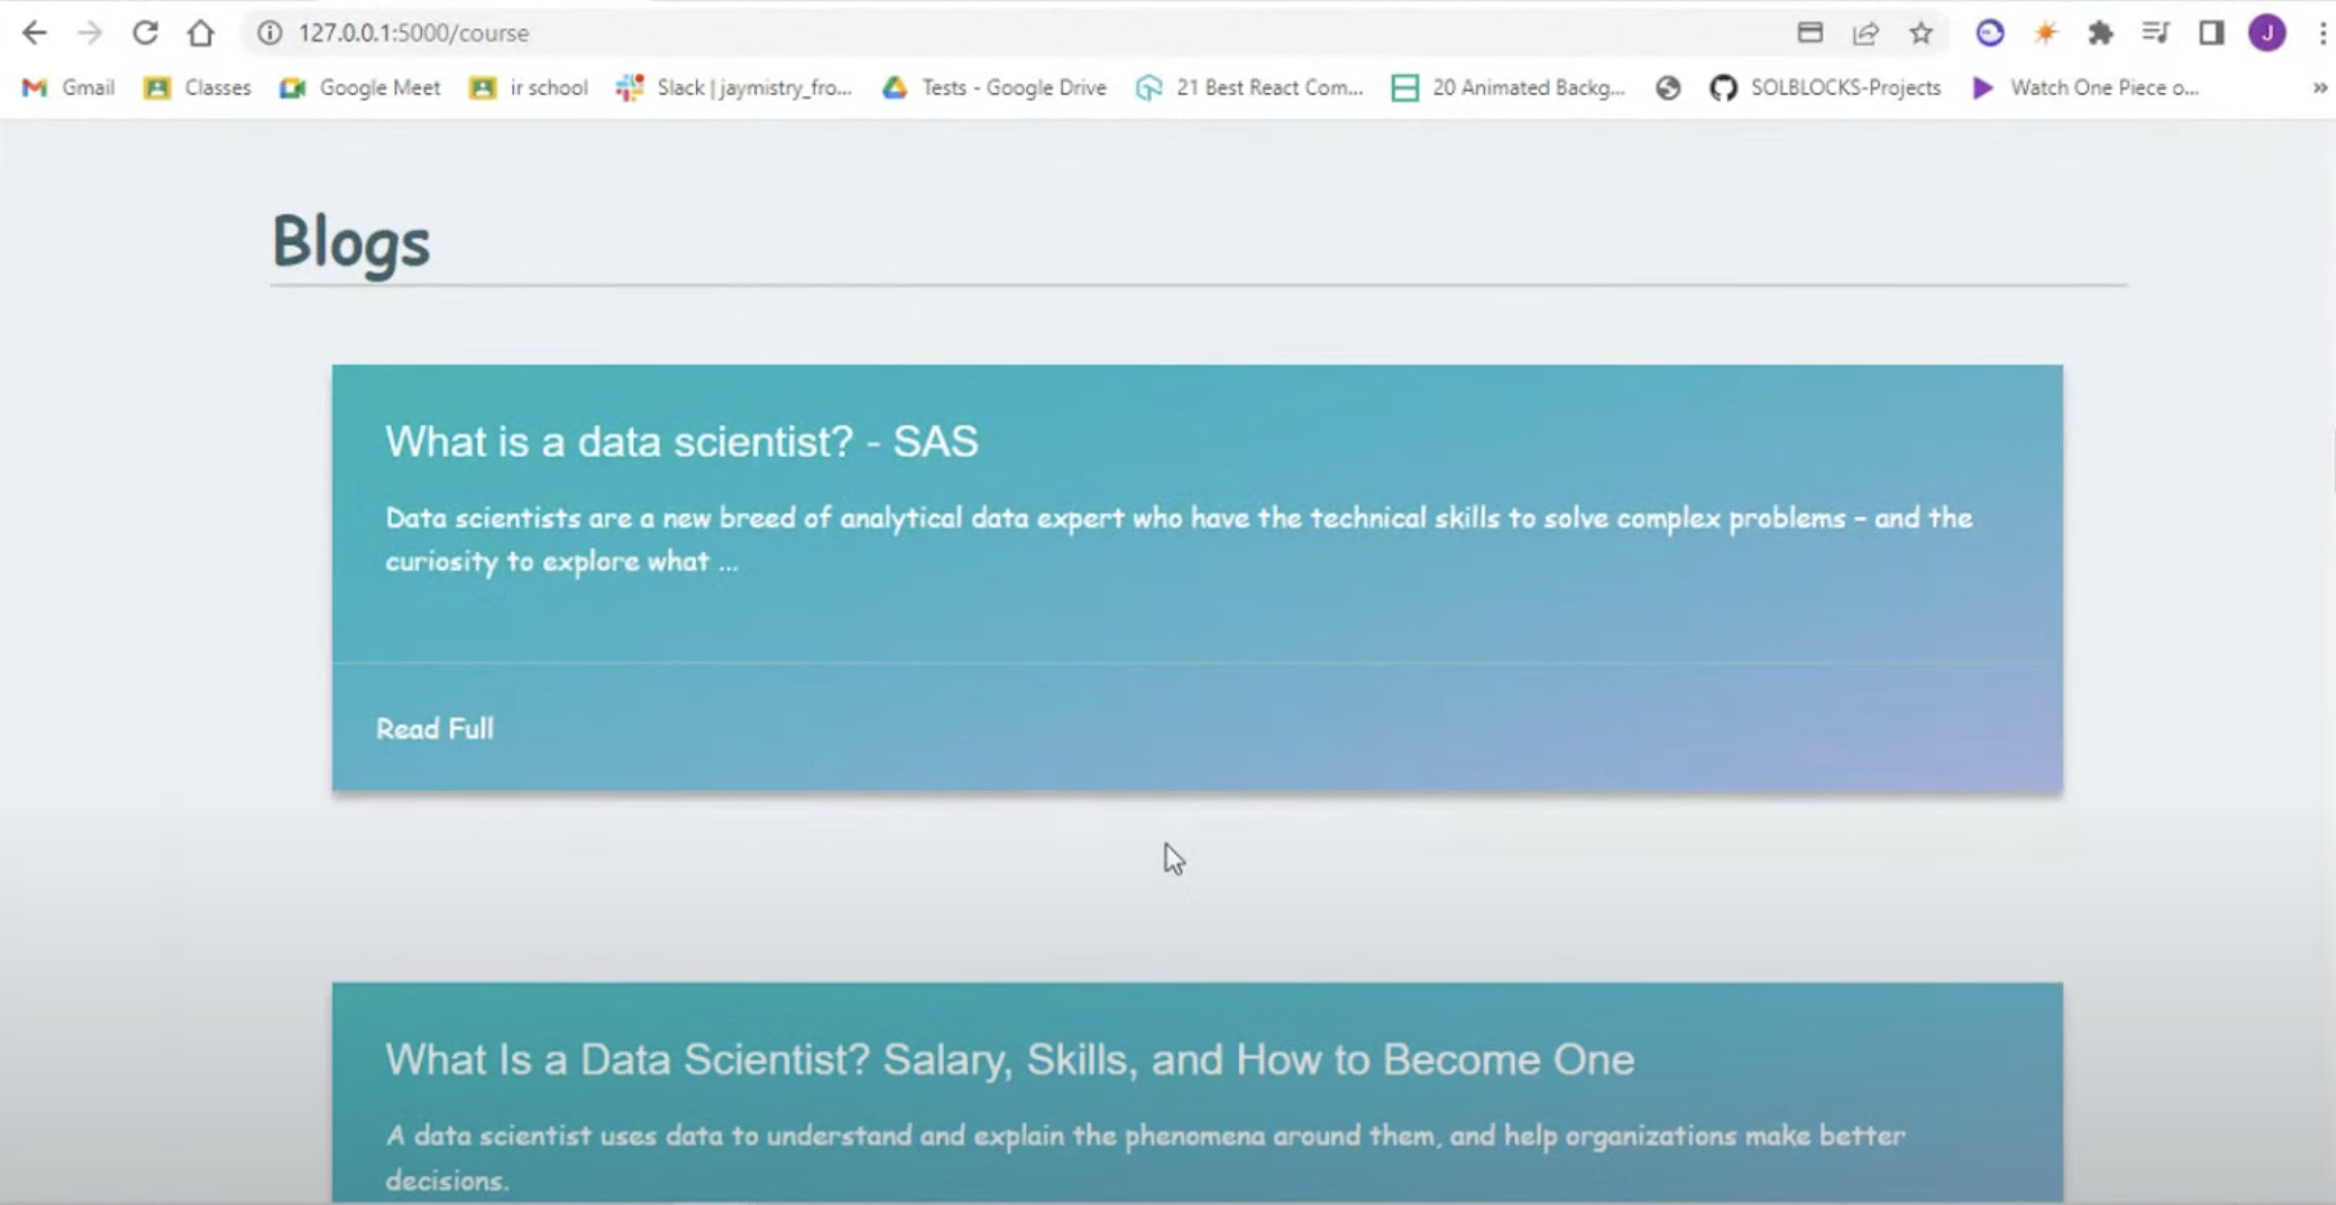Open the media controls icon

pos(2155,33)
